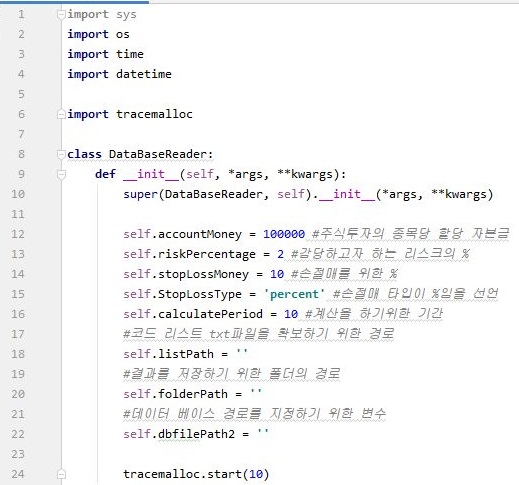
Task: Click line number 18 in gutter
Action: coord(18,354)
